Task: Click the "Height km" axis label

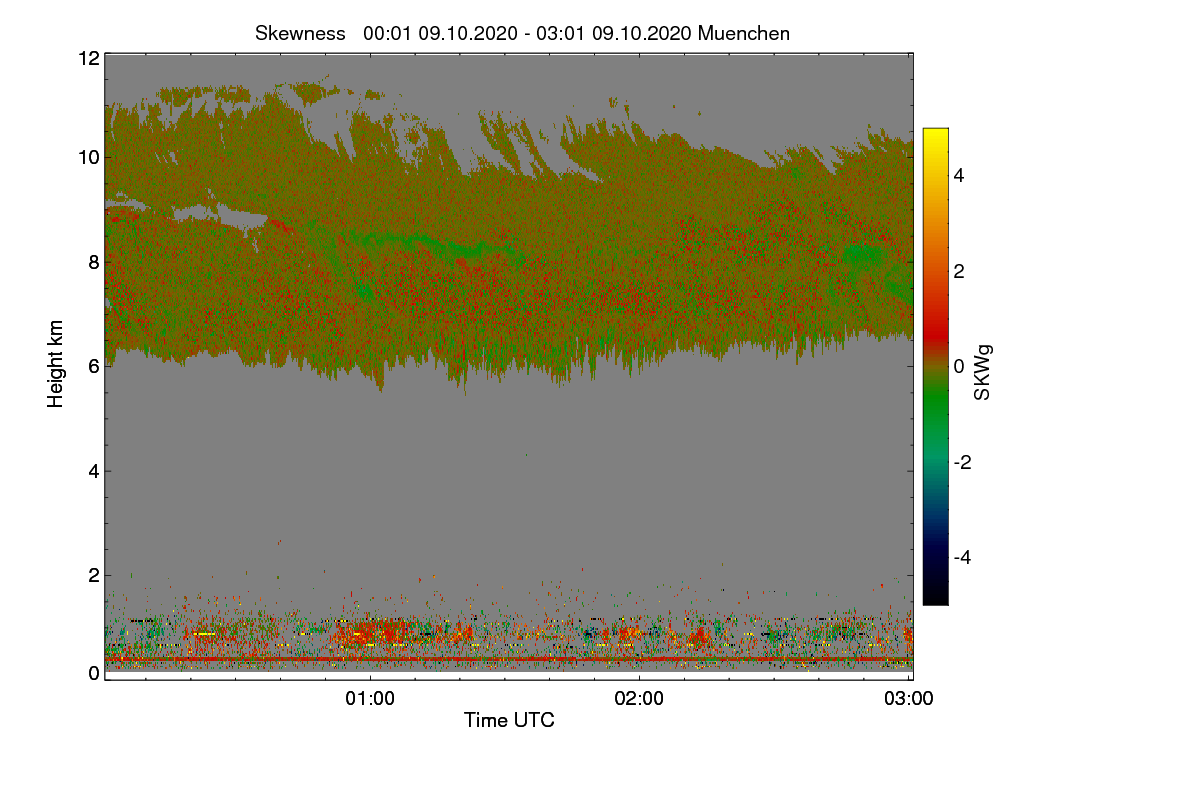Action: pos(56,364)
